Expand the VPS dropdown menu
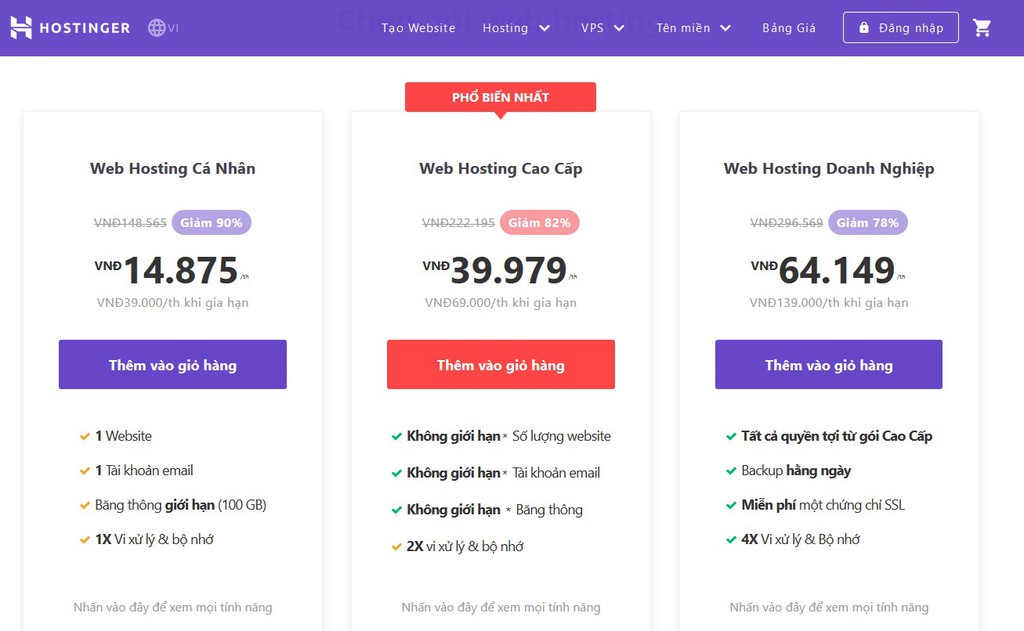1024x631 pixels. [603, 28]
